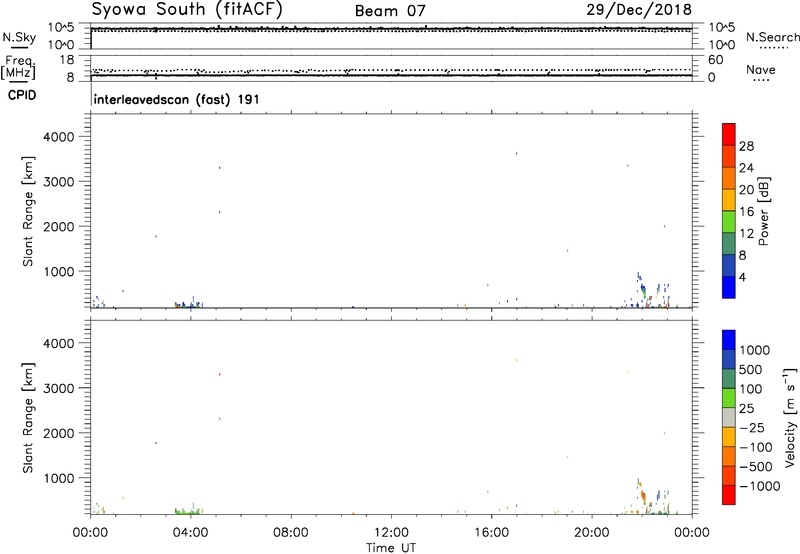This screenshot has width=800, height=554.
Task: Click the "N.Search" legend label
Action: [773, 37]
